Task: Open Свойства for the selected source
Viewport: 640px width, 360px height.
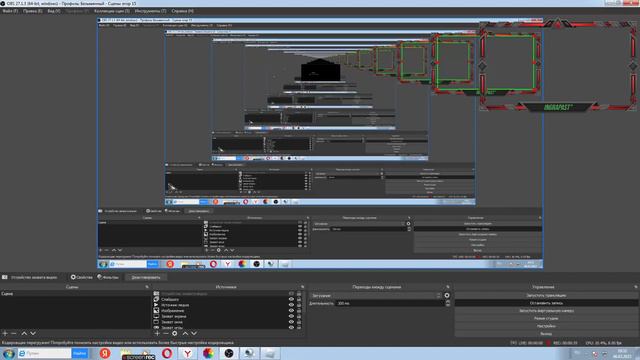Action: [82, 277]
